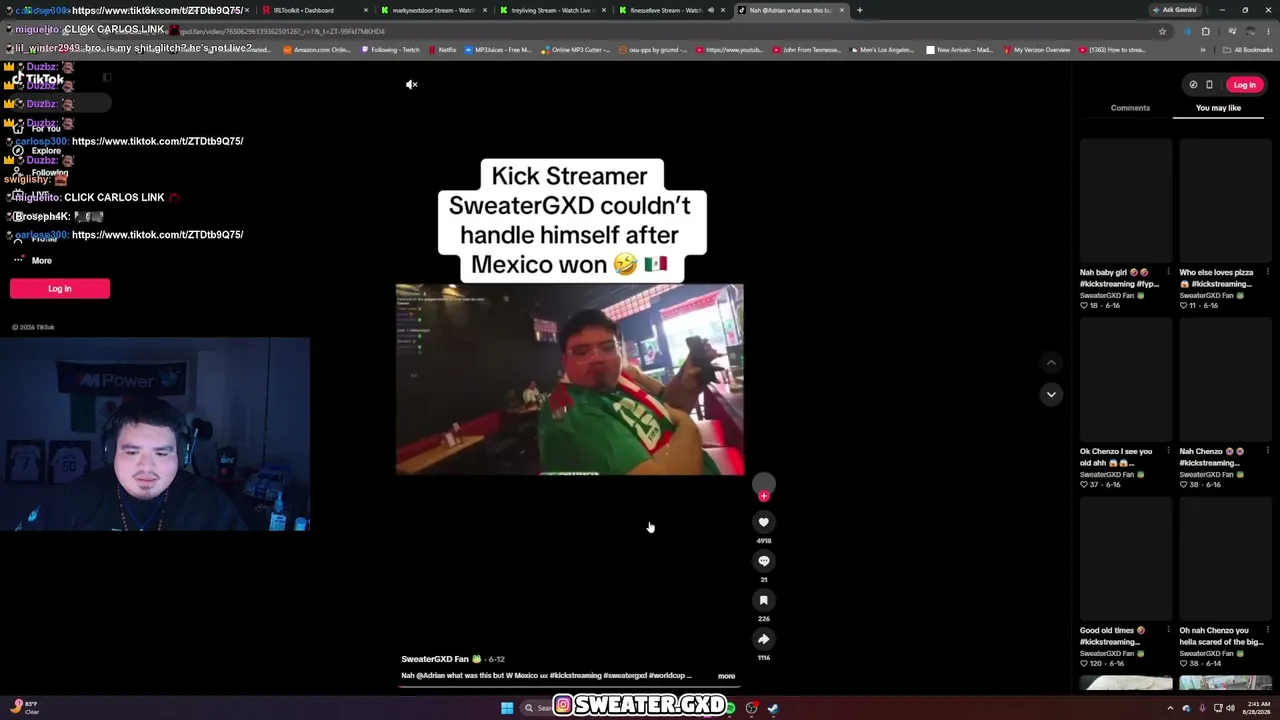Open the 'Good old times' video thumbnail

pyautogui.click(x=1126, y=559)
